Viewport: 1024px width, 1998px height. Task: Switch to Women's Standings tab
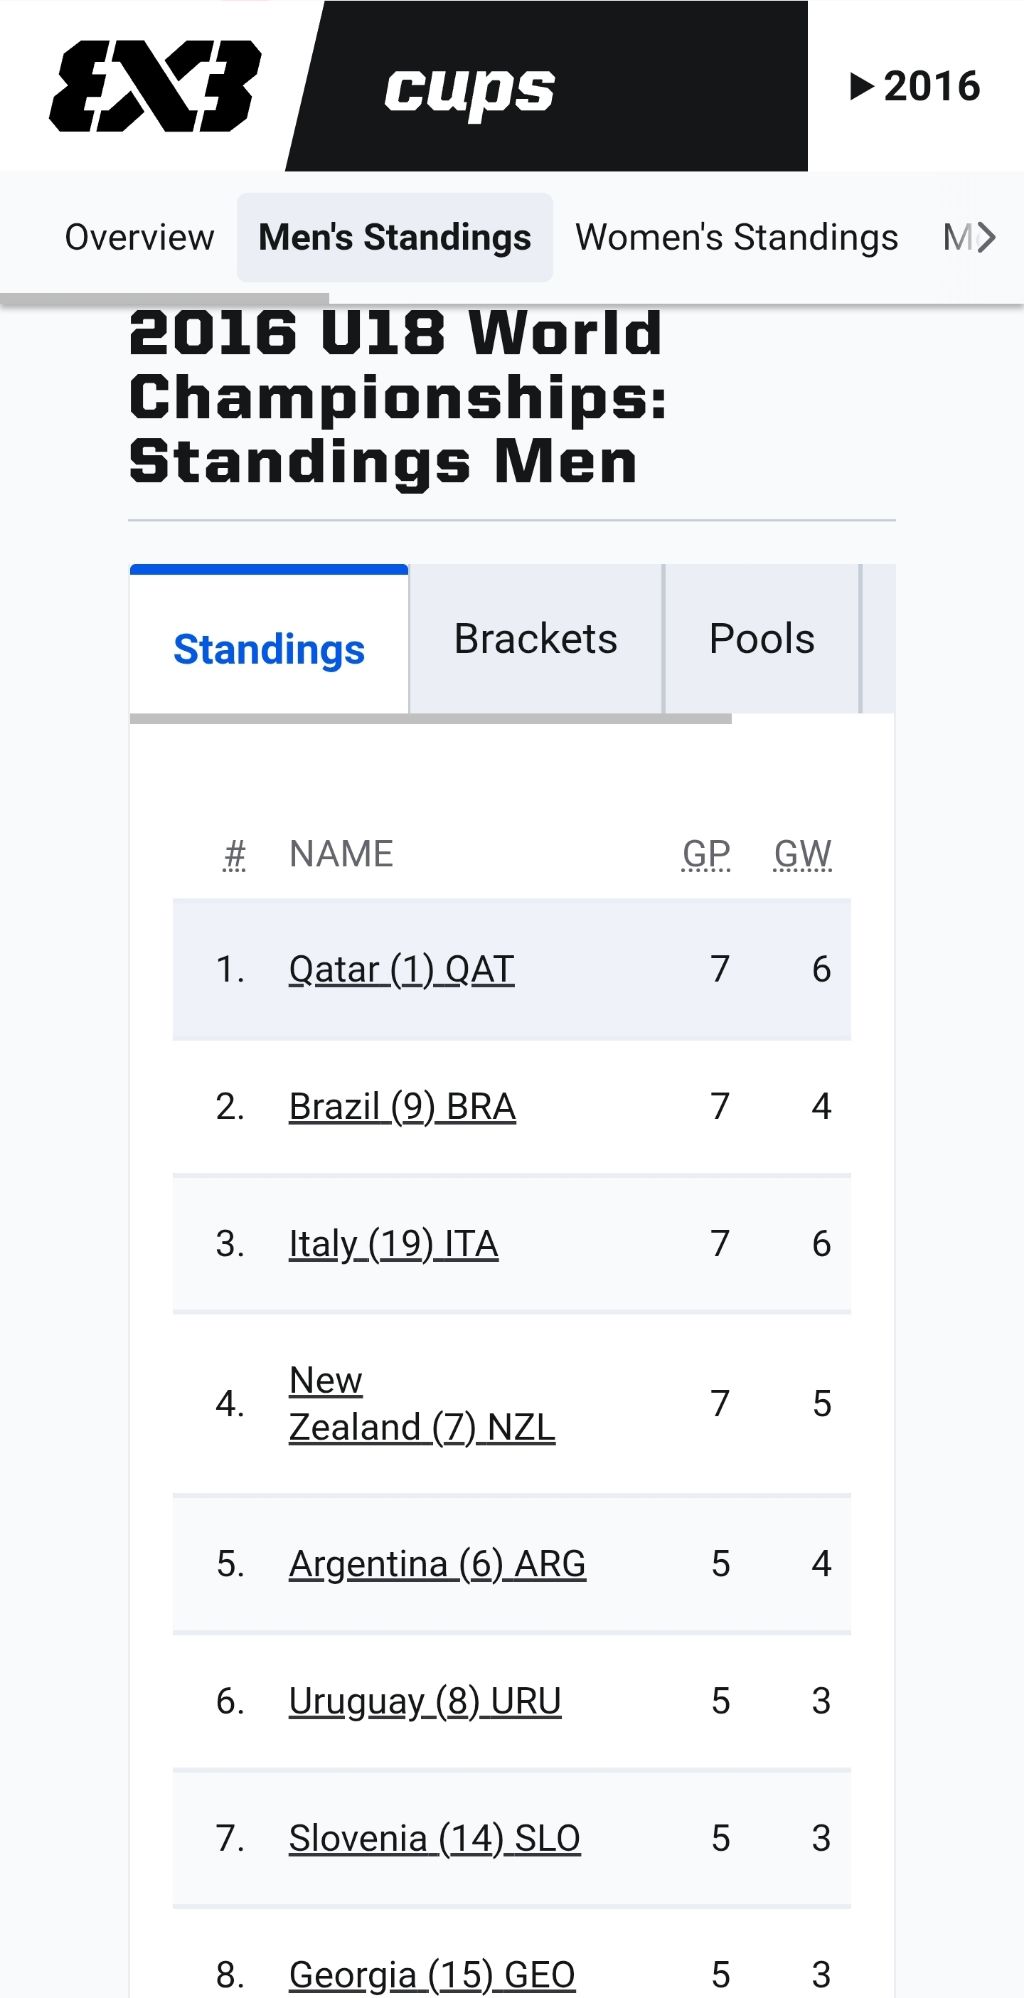tap(736, 238)
